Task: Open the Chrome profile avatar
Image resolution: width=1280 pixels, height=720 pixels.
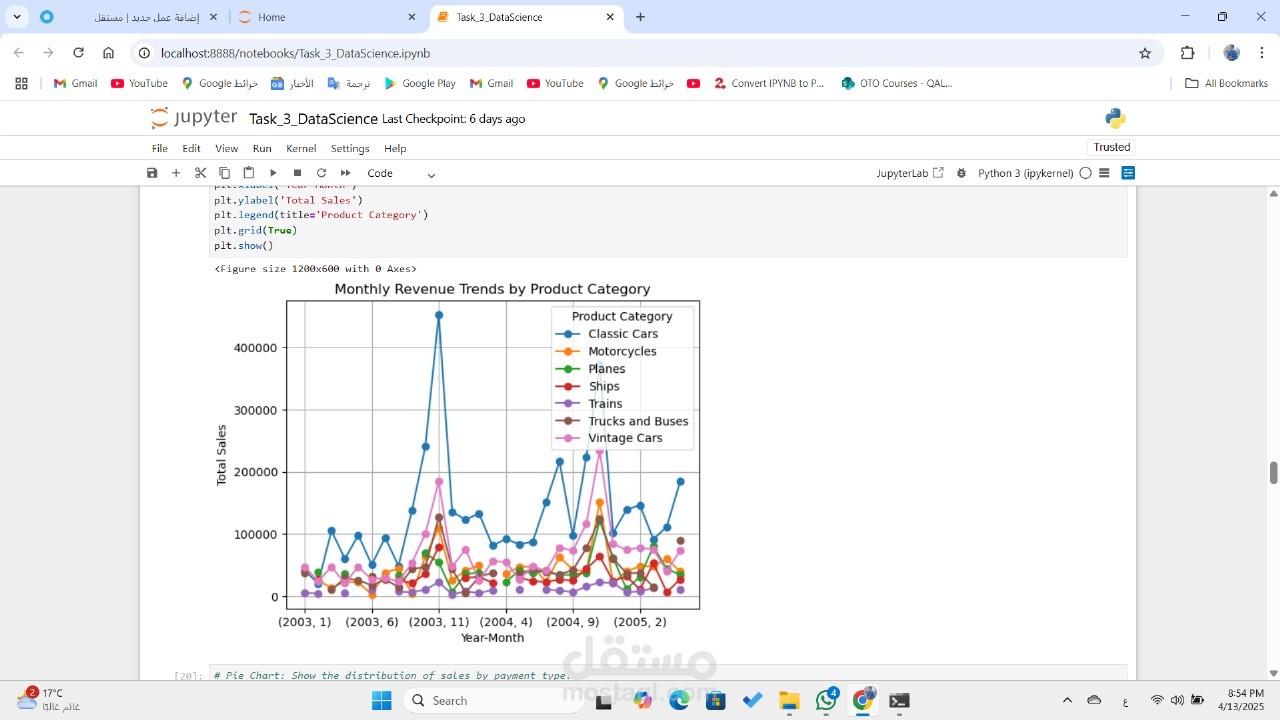Action: coord(1232,53)
